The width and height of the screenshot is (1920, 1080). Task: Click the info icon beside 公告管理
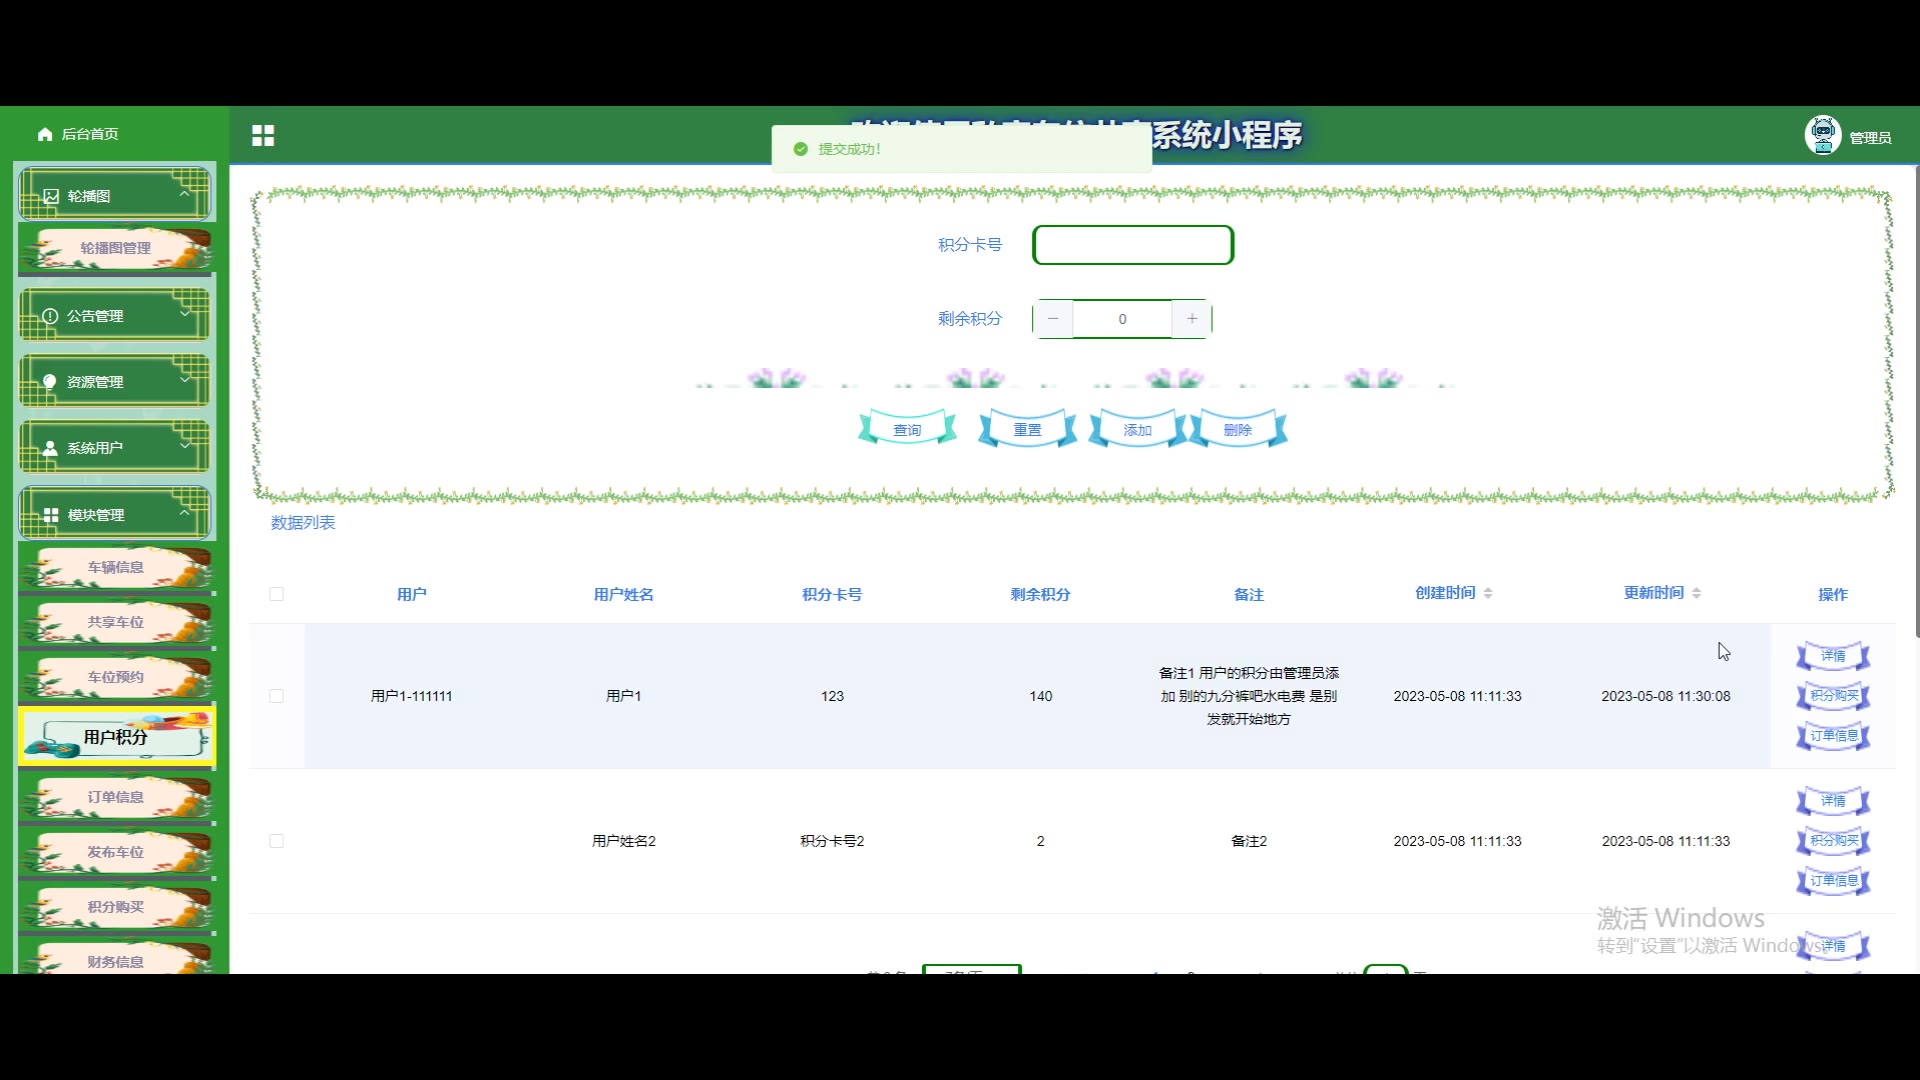tap(50, 316)
